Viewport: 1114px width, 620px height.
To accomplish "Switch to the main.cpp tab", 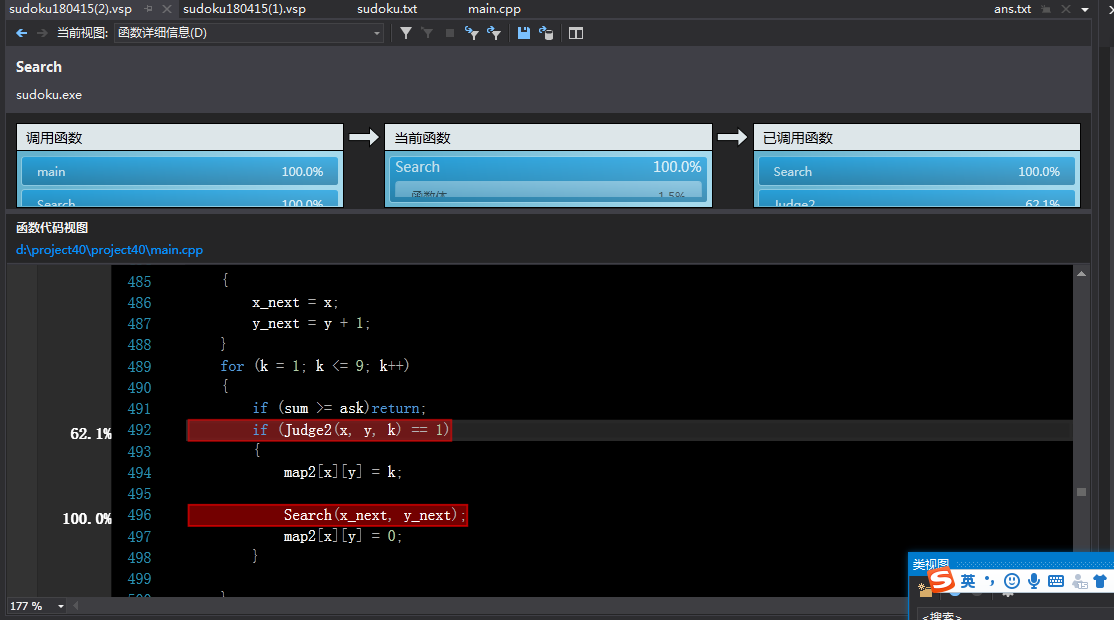I will [x=494, y=9].
